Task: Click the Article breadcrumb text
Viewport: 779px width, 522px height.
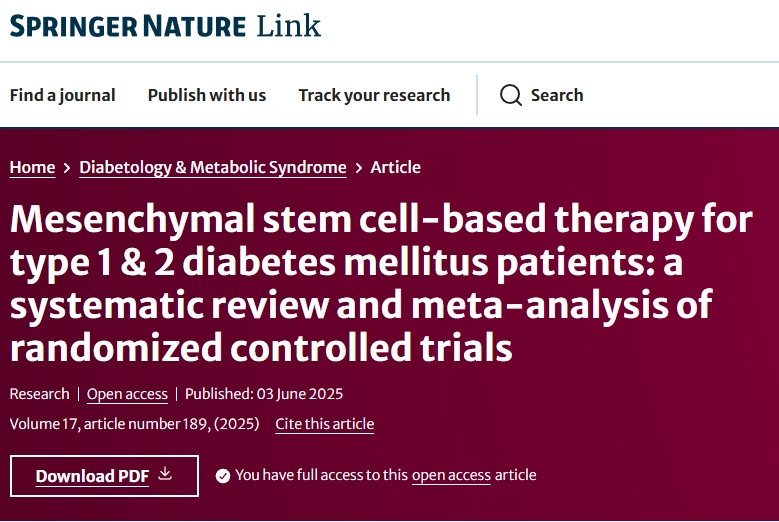Action: click(396, 167)
